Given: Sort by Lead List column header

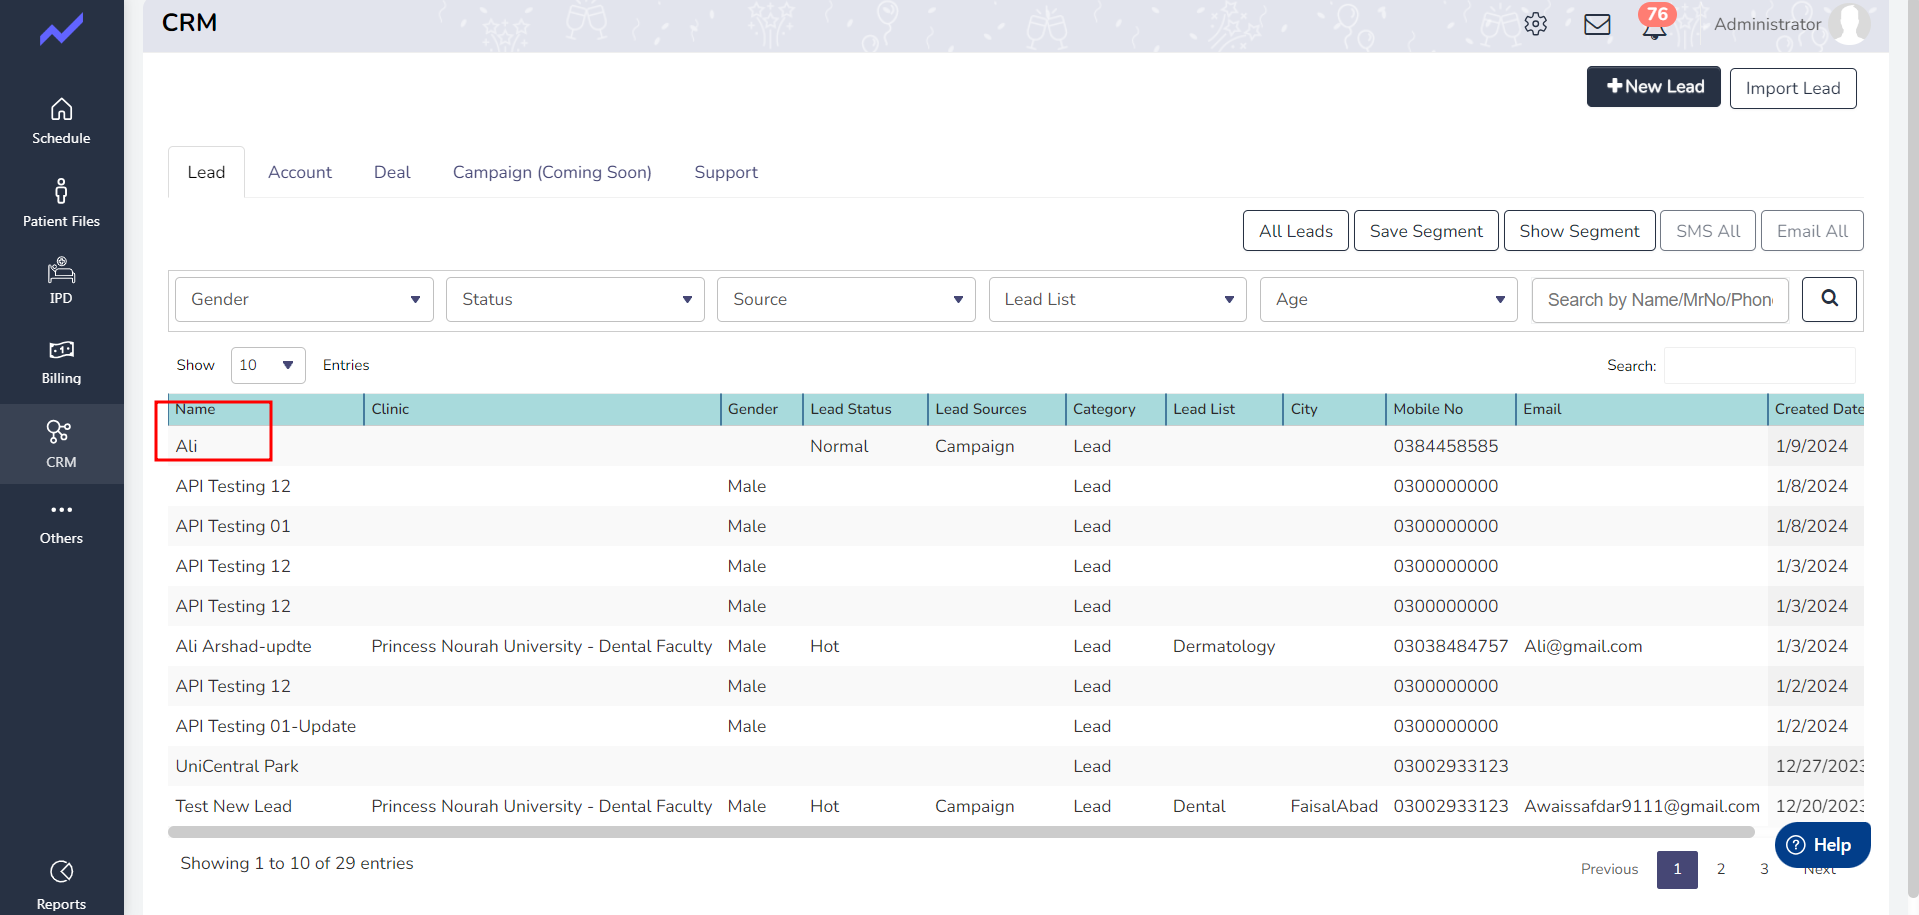Looking at the screenshot, I should click(x=1224, y=409).
